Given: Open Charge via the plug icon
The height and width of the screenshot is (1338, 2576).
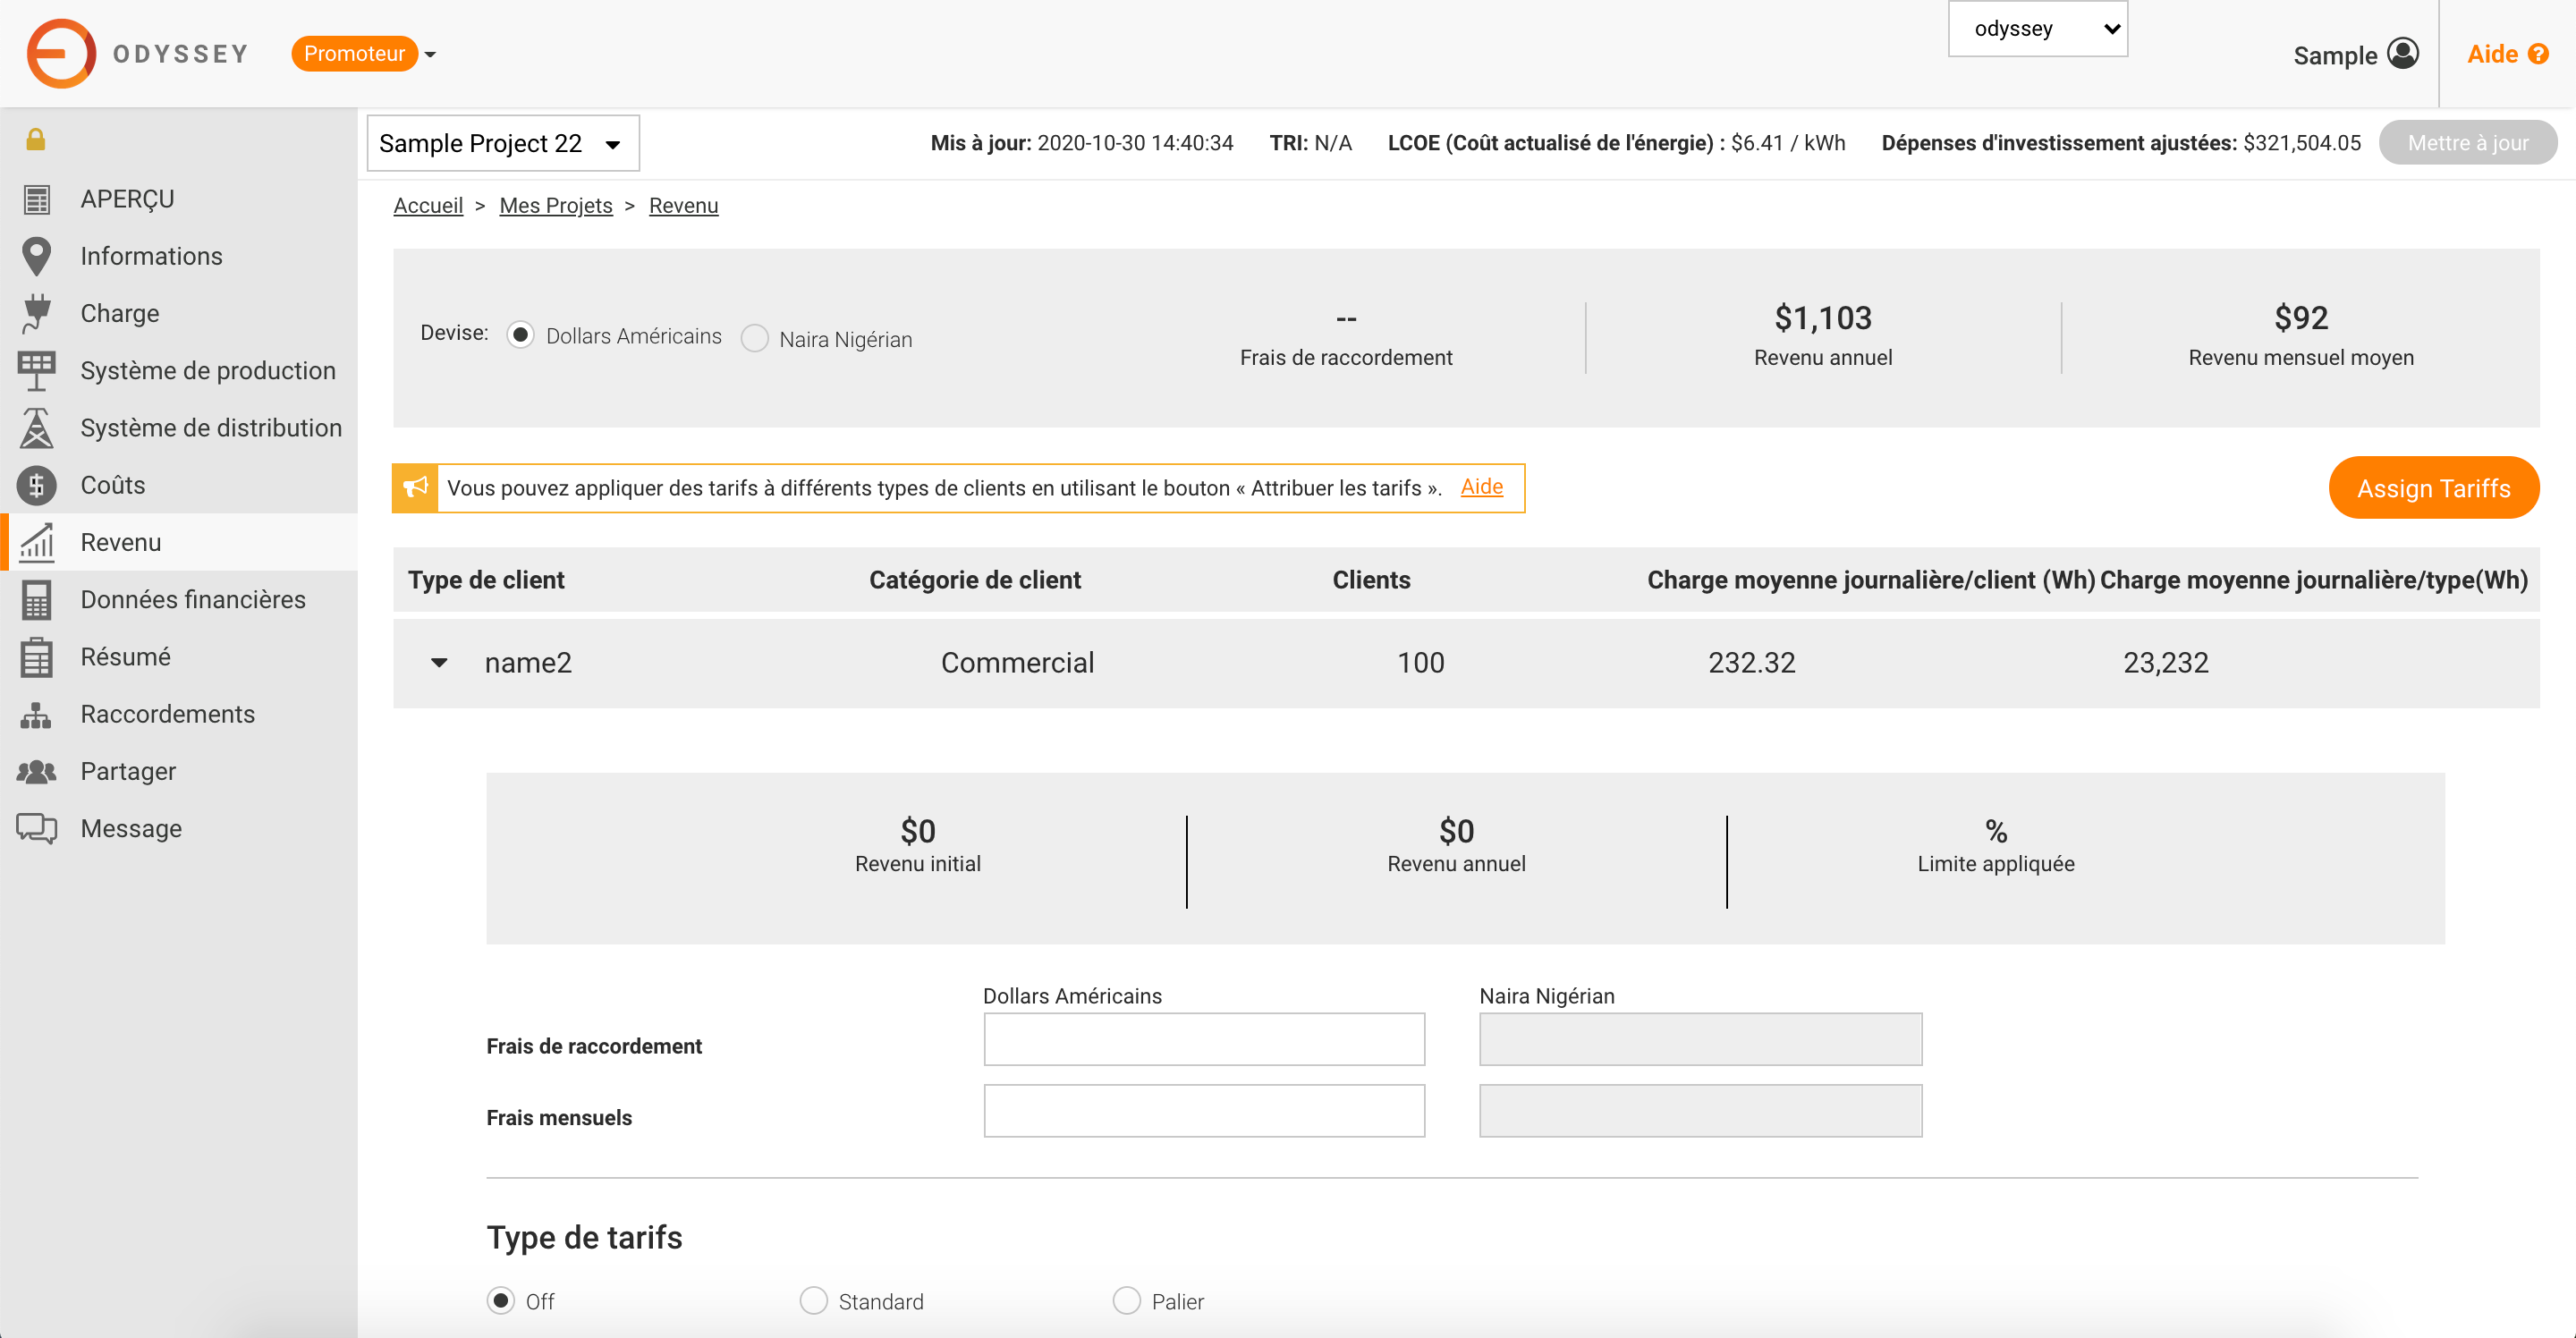Looking at the screenshot, I should 36,313.
